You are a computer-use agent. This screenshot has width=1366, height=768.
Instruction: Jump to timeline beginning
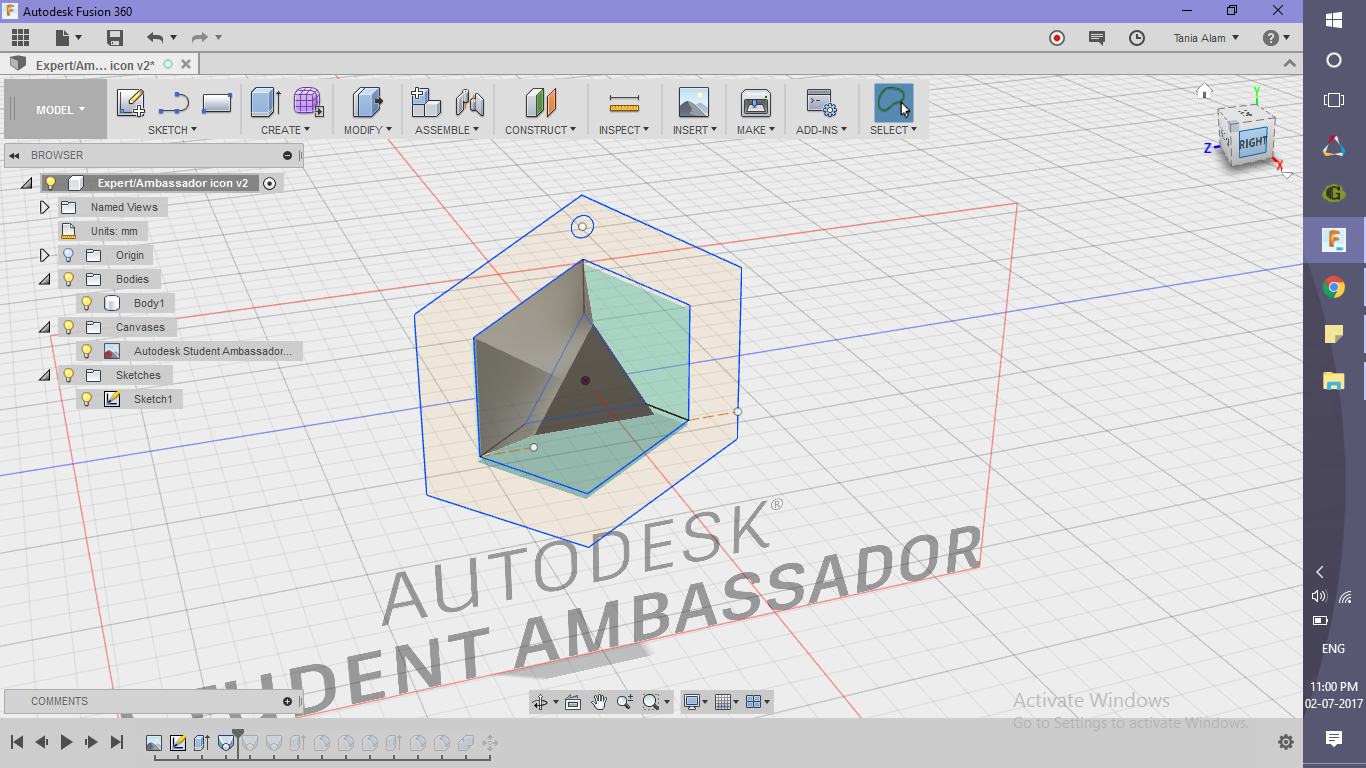(17, 742)
